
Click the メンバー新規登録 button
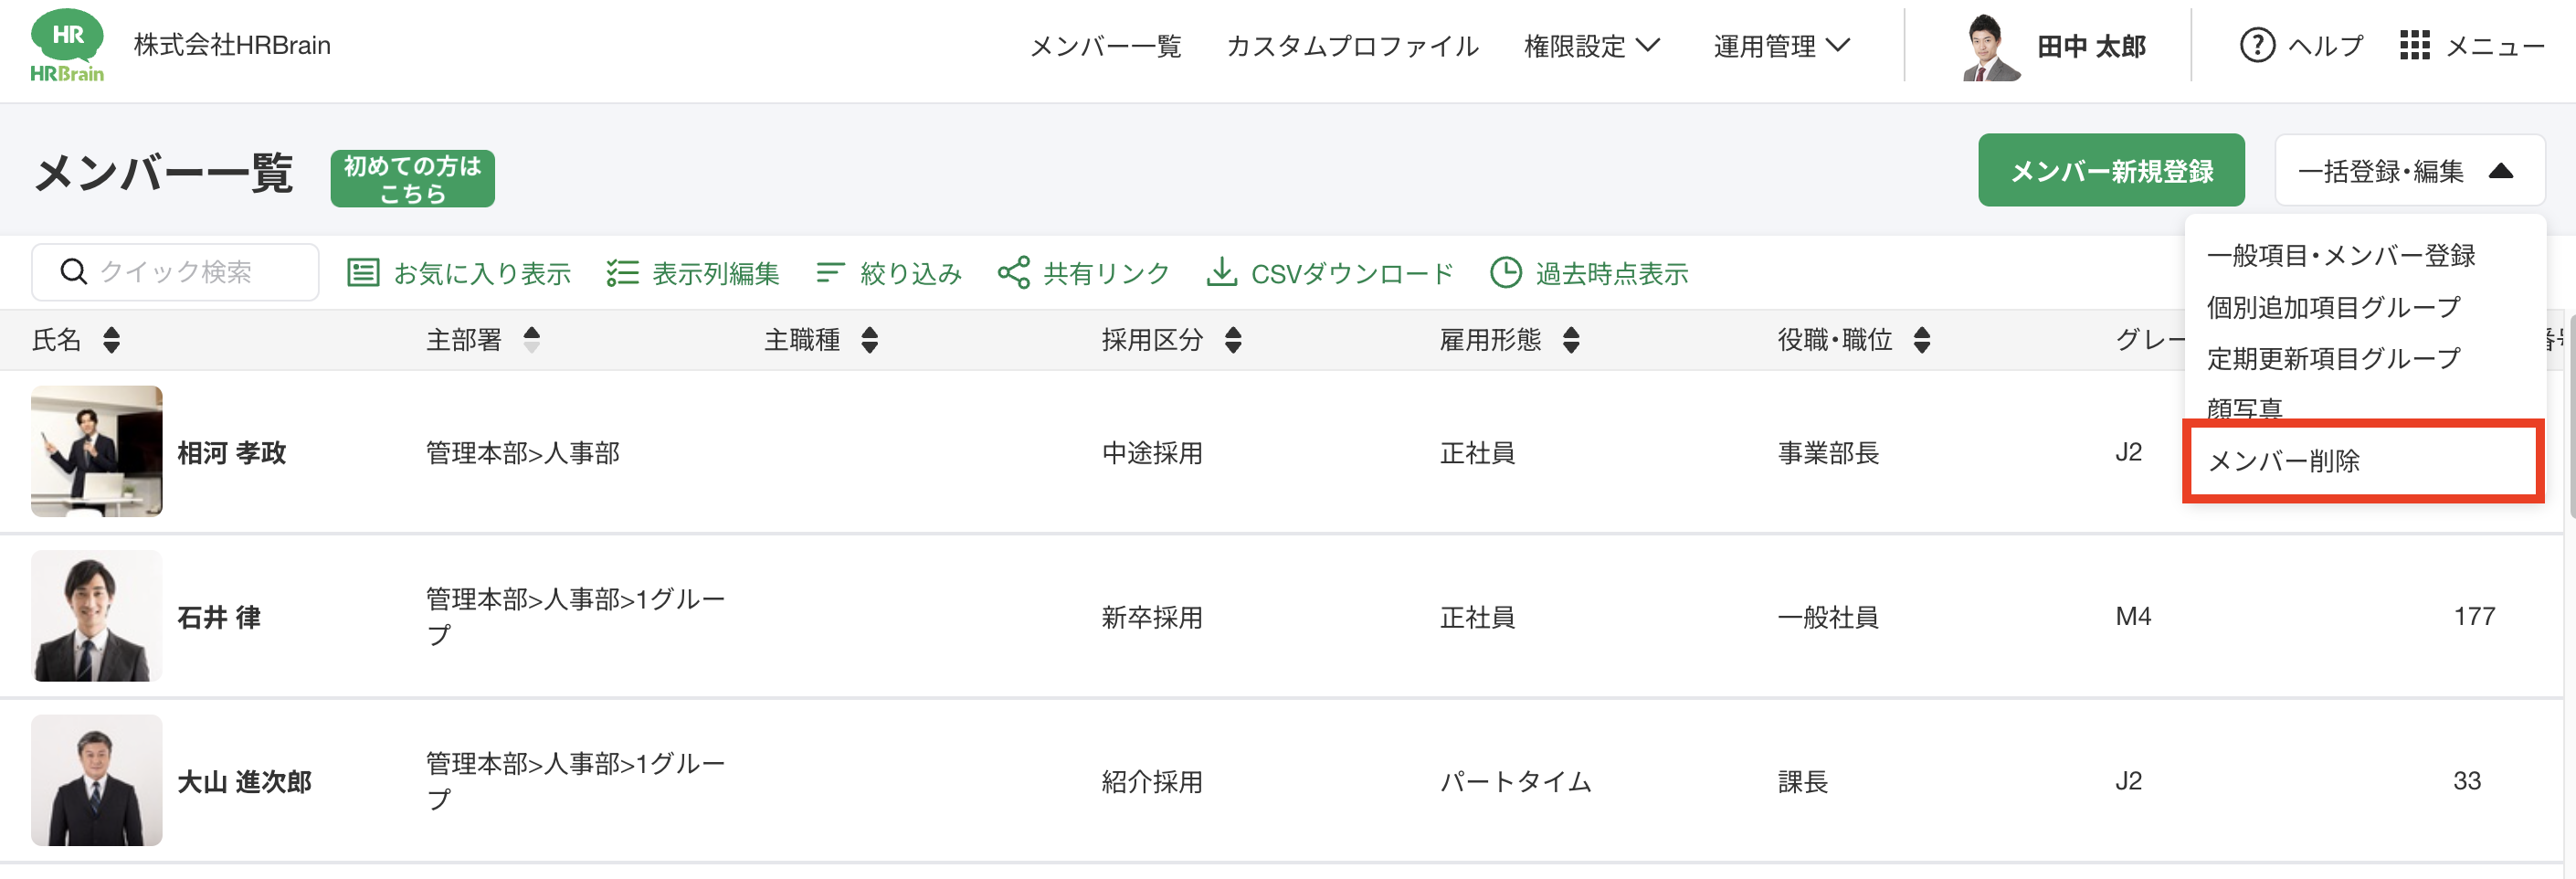click(x=2110, y=171)
